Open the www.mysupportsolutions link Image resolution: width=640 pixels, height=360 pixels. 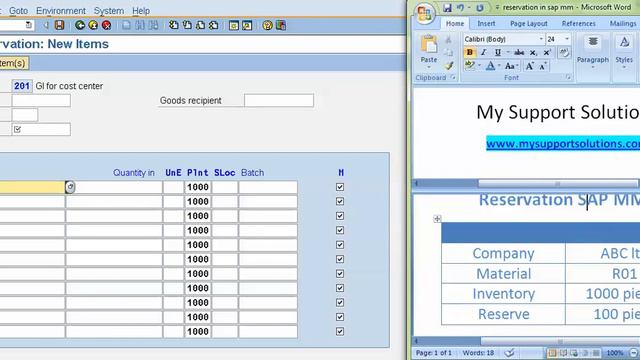click(x=563, y=144)
